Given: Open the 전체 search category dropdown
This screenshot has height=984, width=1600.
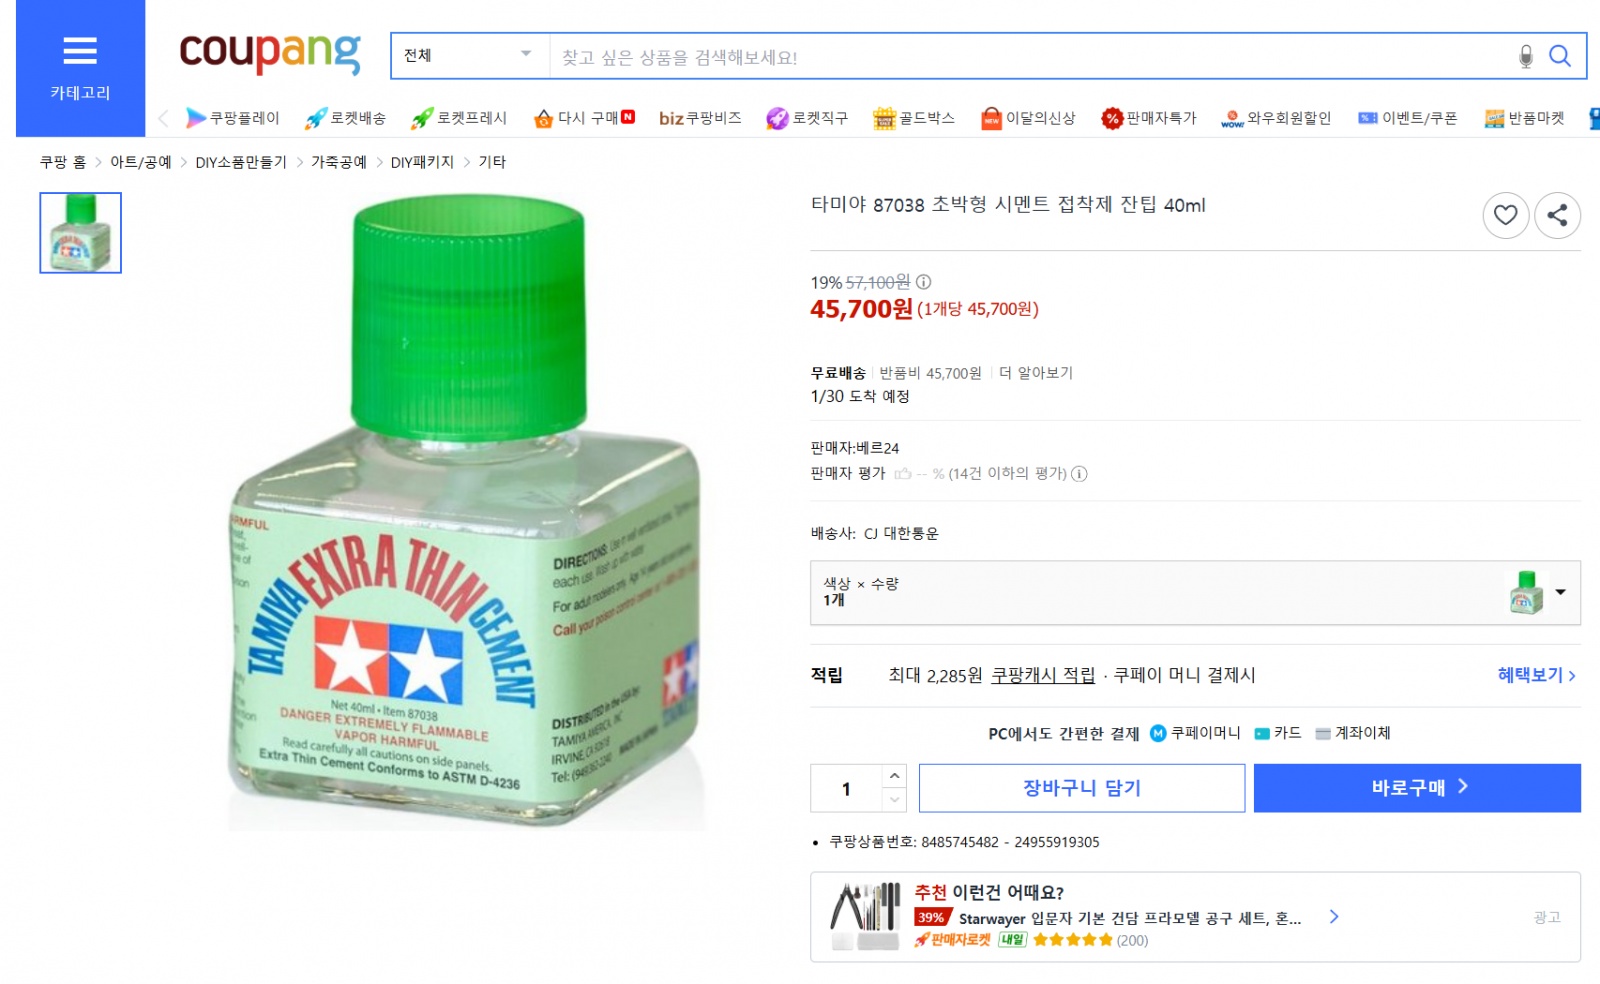Looking at the screenshot, I should point(468,55).
